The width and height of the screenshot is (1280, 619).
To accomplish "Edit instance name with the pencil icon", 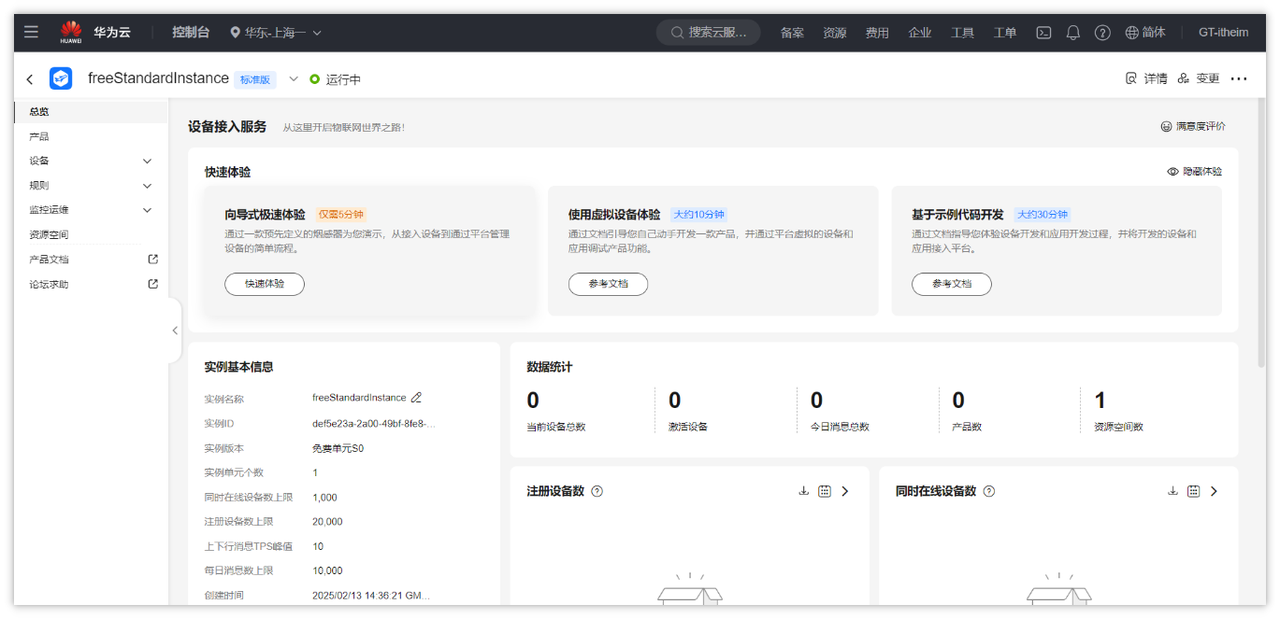I will [x=417, y=397].
